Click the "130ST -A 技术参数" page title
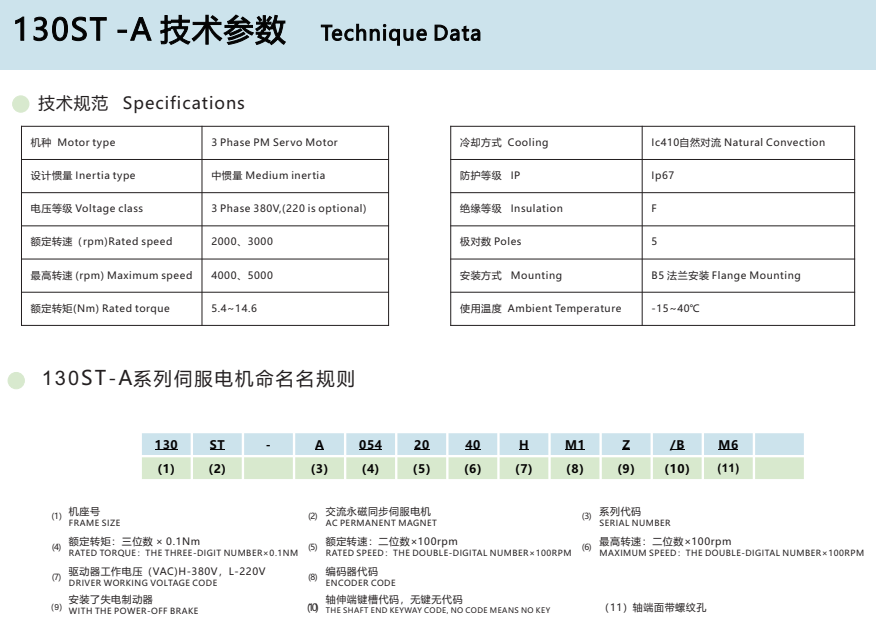876x623 pixels. (x=150, y=32)
